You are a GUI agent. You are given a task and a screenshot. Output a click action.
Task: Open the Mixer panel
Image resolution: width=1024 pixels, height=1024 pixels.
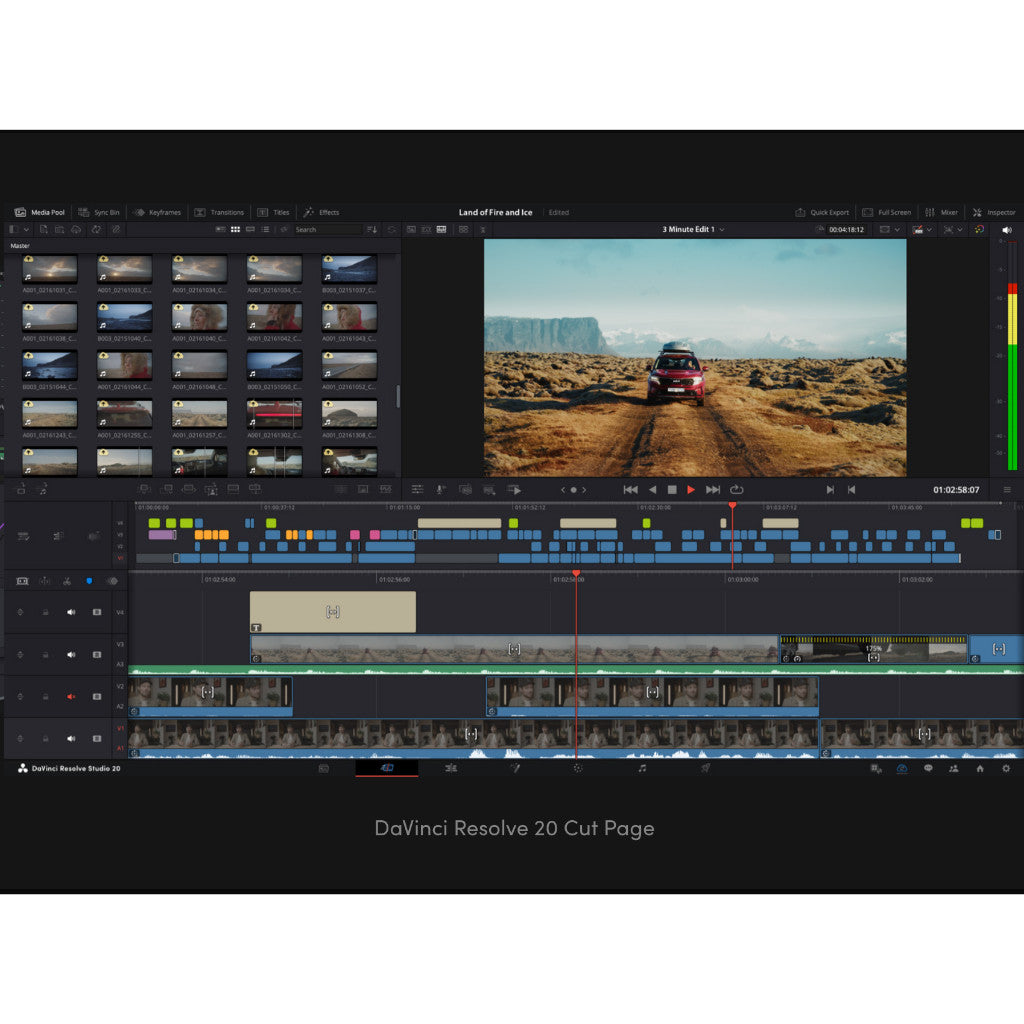pyautogui.click(x=941, y=212)
